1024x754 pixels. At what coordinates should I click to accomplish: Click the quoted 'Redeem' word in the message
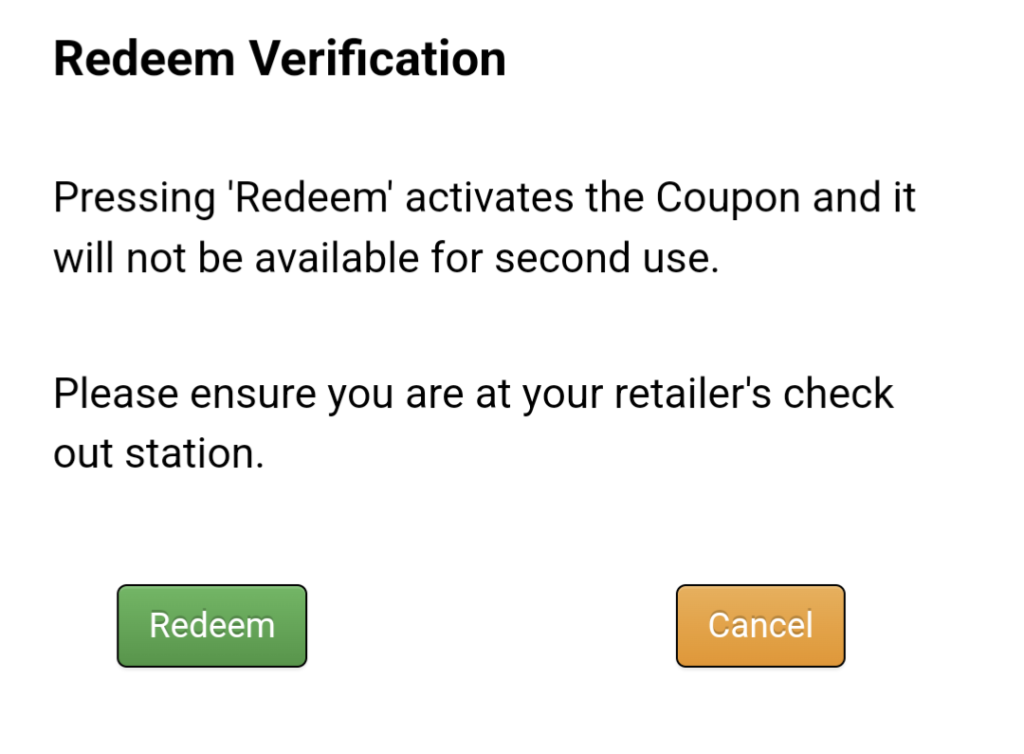click(310, 198)
